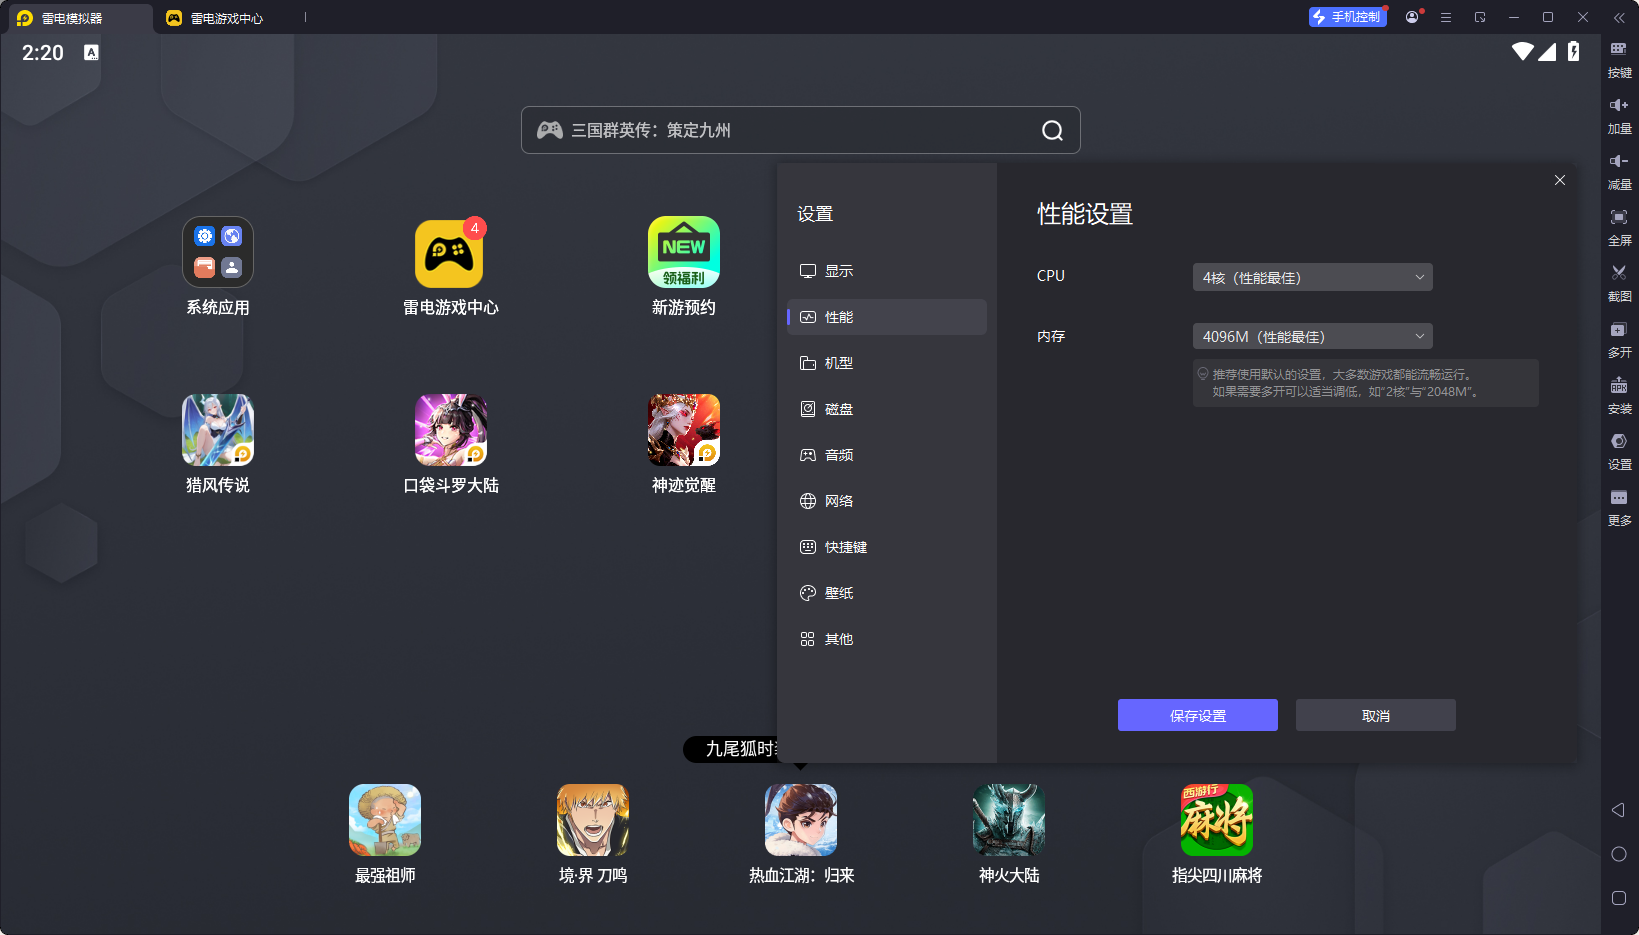Collapse the right sidebar with double-chevron icon
Viewport: 1639px width, 935px height.
click(1619, 17)
